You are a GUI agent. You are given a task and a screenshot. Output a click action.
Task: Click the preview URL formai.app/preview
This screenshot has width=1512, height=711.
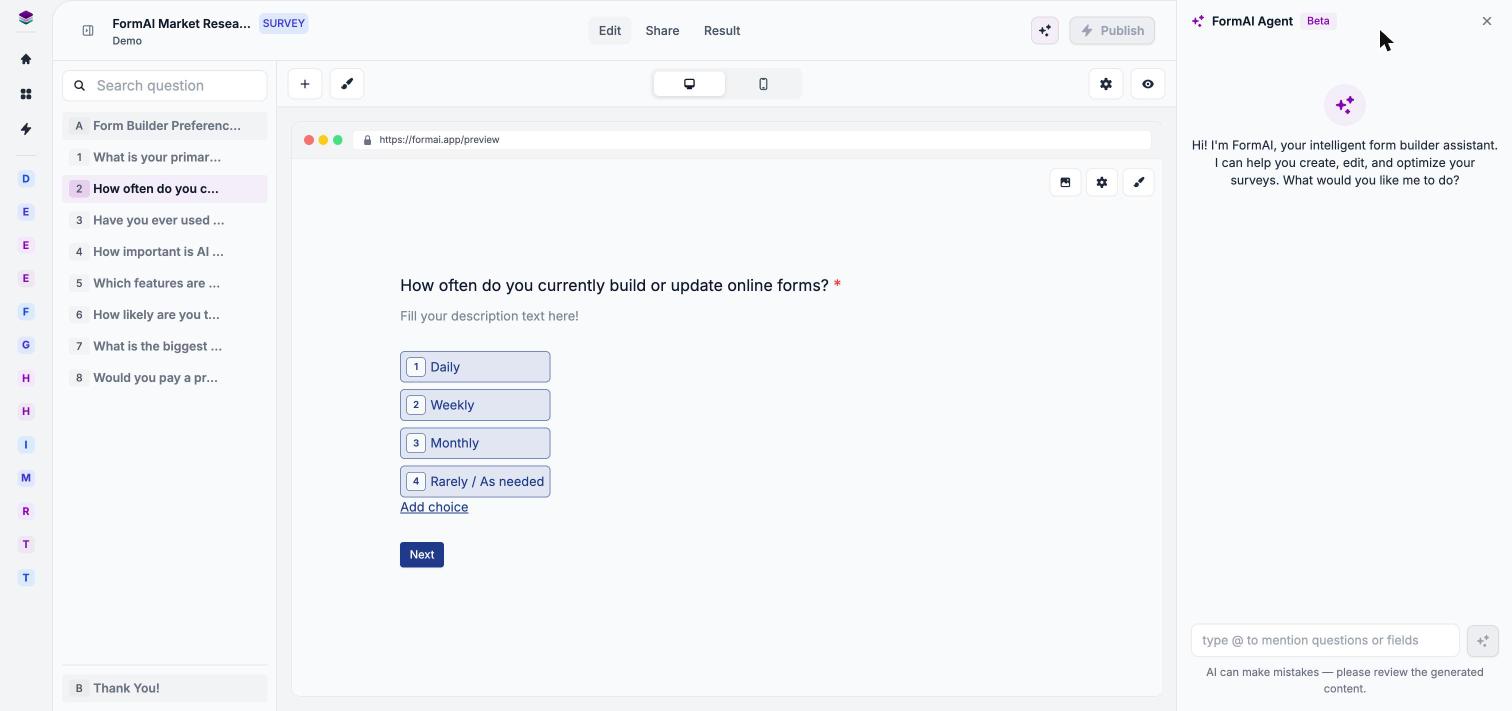[439, 140]
